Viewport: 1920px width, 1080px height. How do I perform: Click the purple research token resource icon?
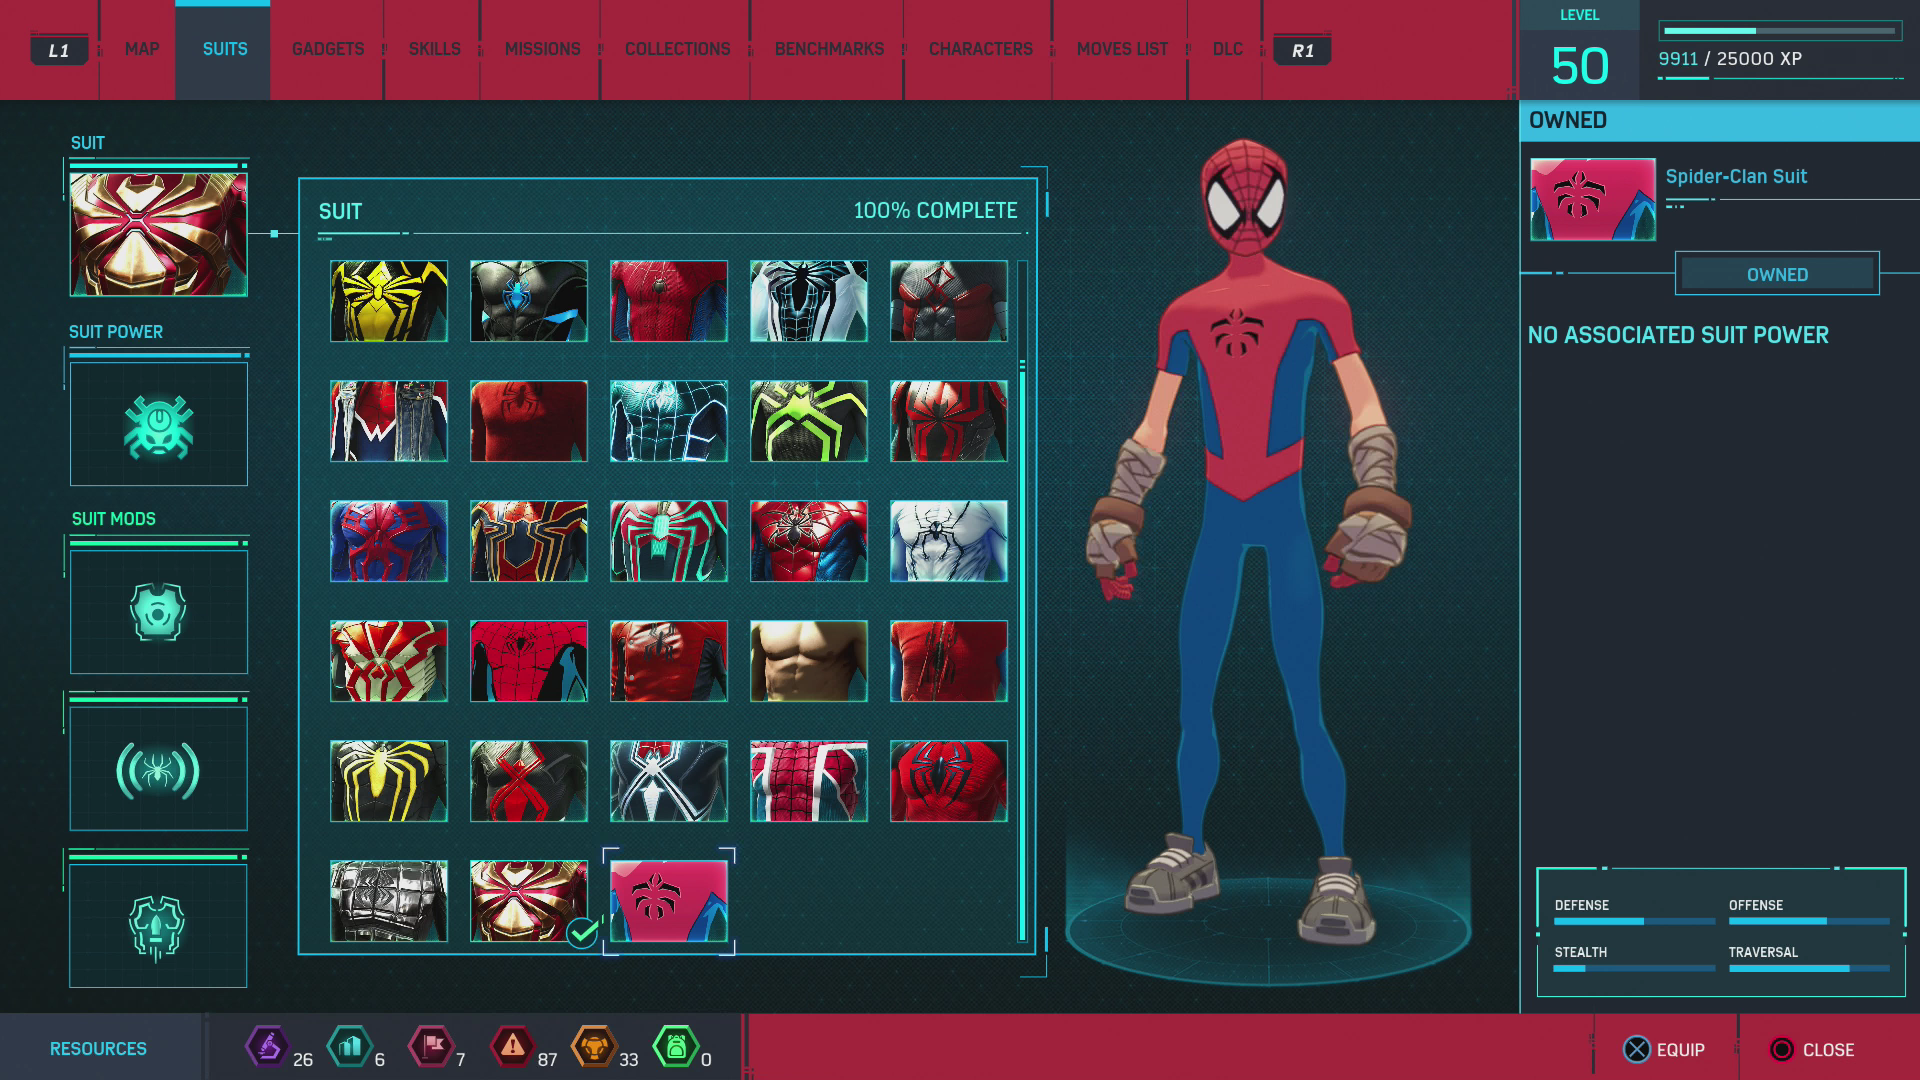pos(267,1047)
